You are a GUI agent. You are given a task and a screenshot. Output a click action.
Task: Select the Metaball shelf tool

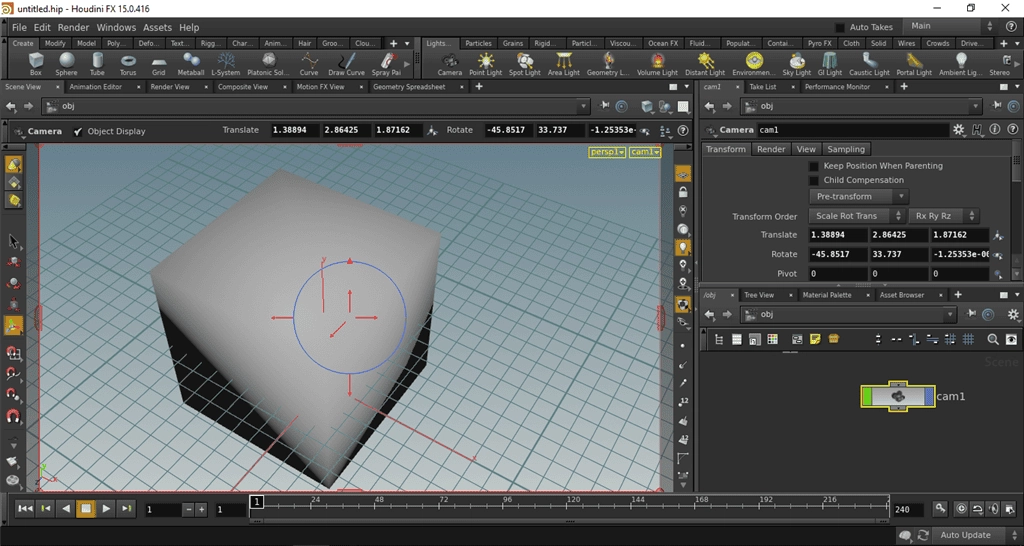191,64
